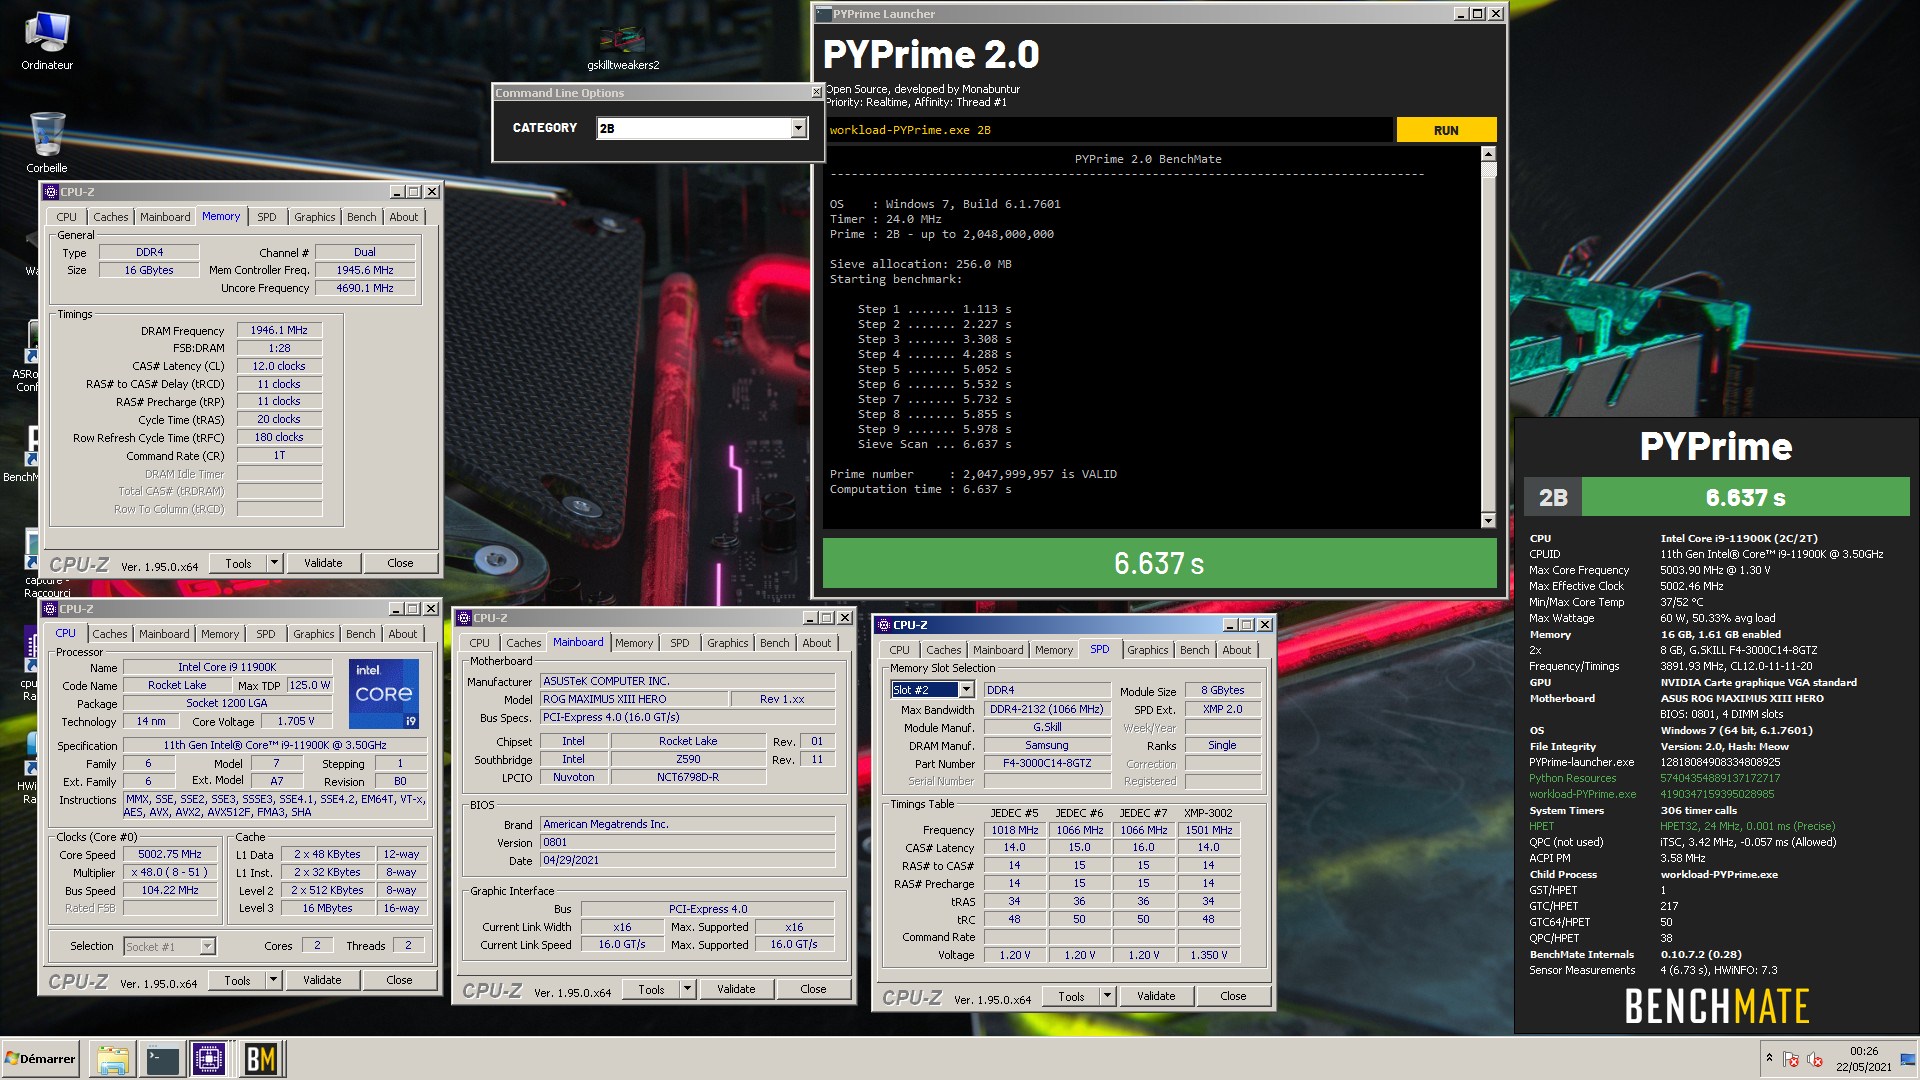The height and width of the screenshot is (1080, 1920).
Task: Select Memory tab in CPU-Z SPD window
Action: tap(1054, 650)
